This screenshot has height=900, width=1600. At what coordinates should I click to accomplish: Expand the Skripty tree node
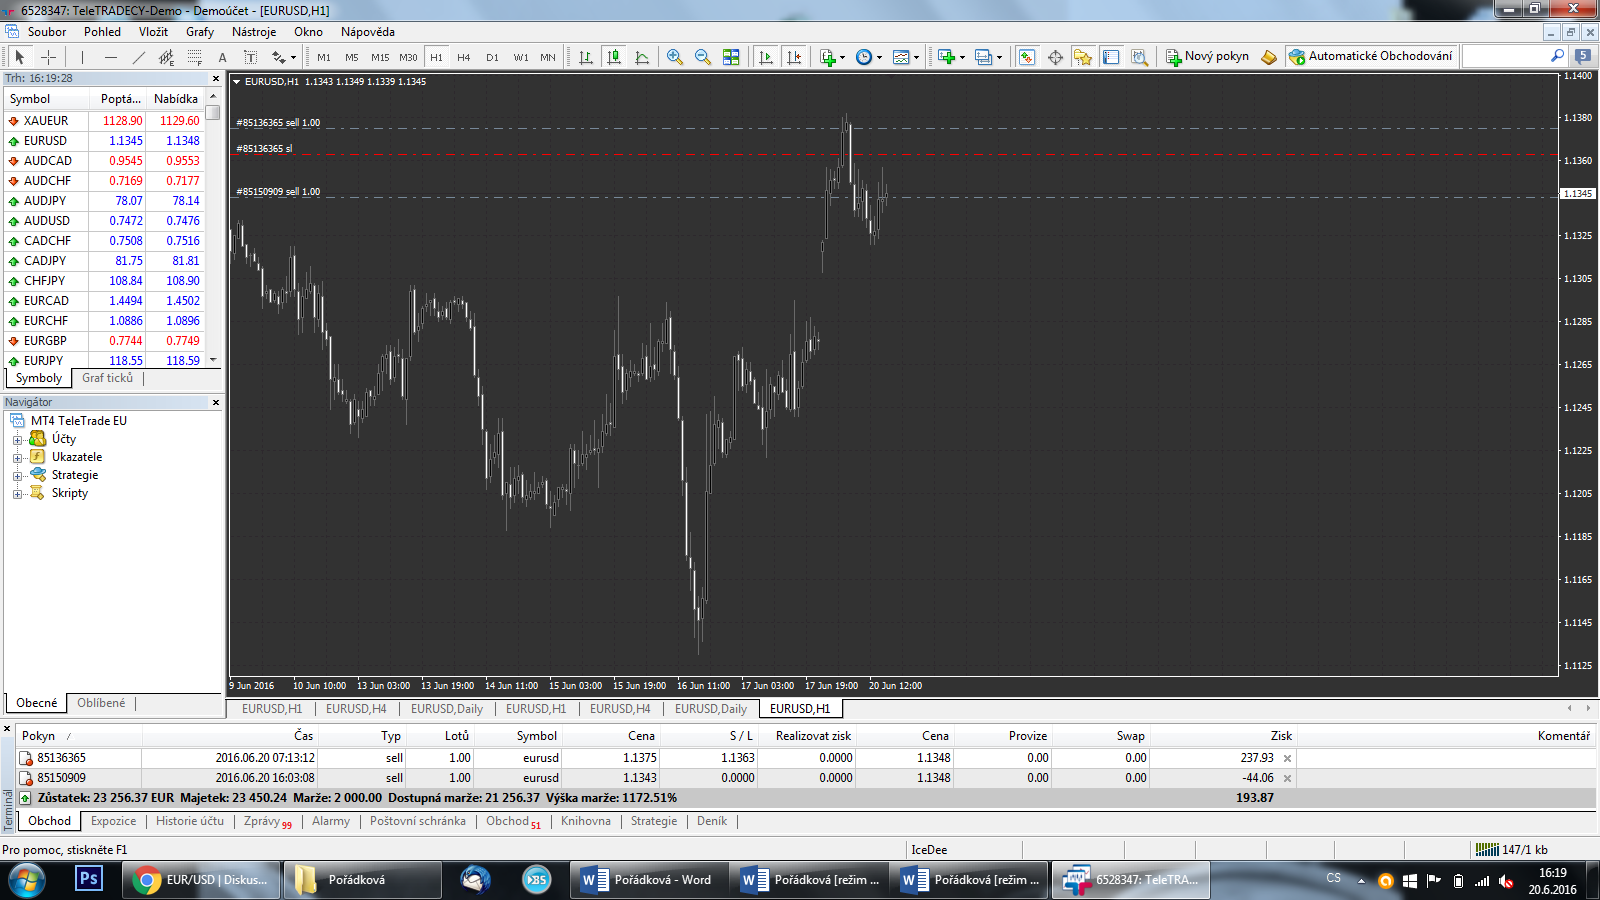click(x=17, y=494)
